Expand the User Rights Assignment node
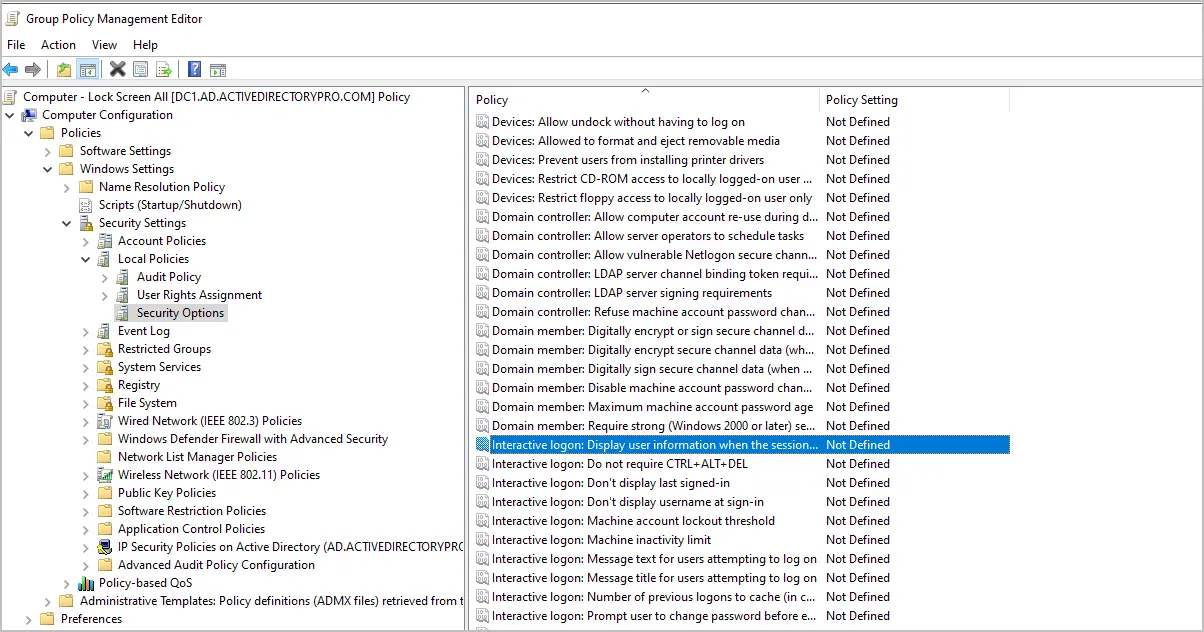The image size is (1204, 632). click(105, 295)
